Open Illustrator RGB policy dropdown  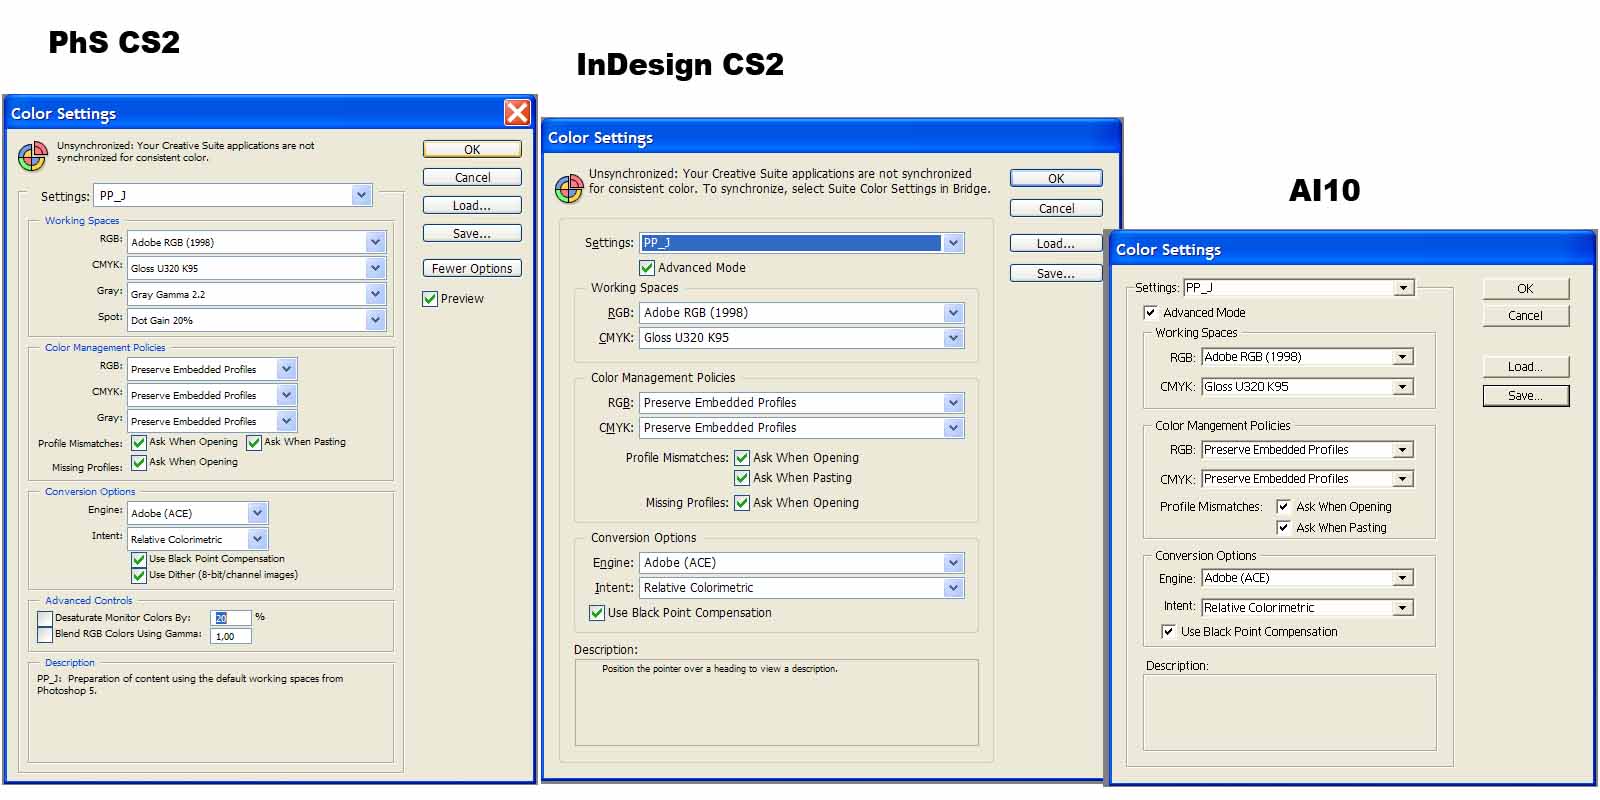(x=1308, y=450)
